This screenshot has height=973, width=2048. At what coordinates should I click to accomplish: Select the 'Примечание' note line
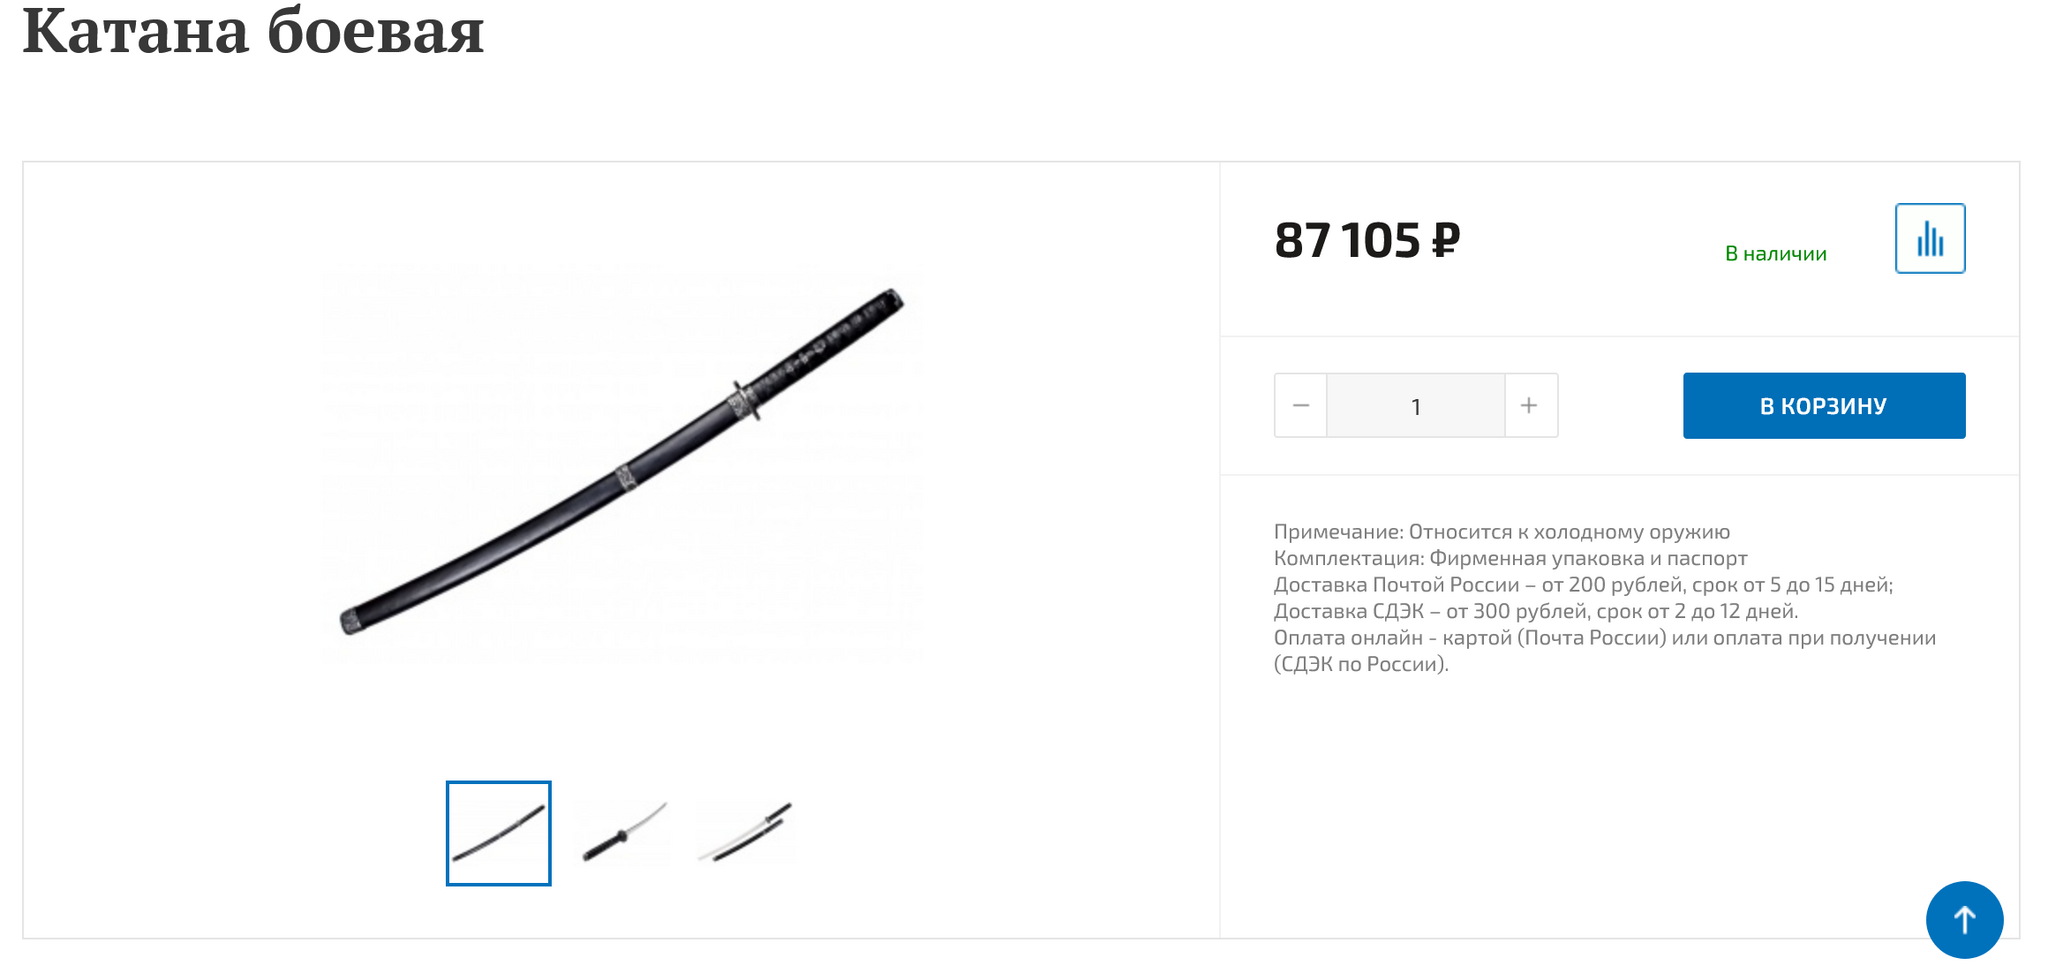click(1501, 531)
